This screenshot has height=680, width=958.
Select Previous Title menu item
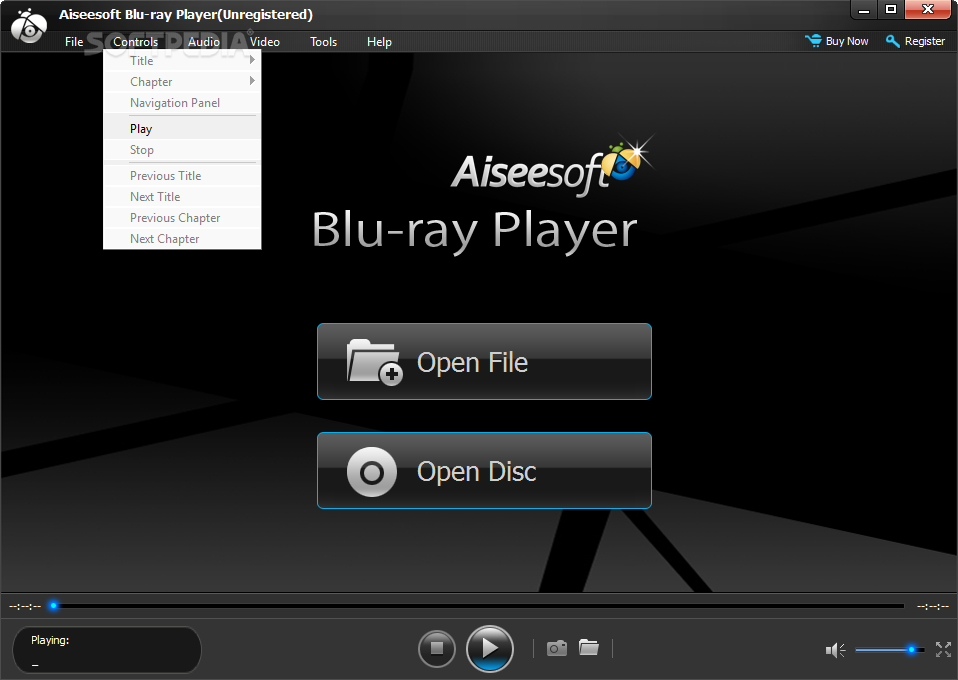coord(182,176)
